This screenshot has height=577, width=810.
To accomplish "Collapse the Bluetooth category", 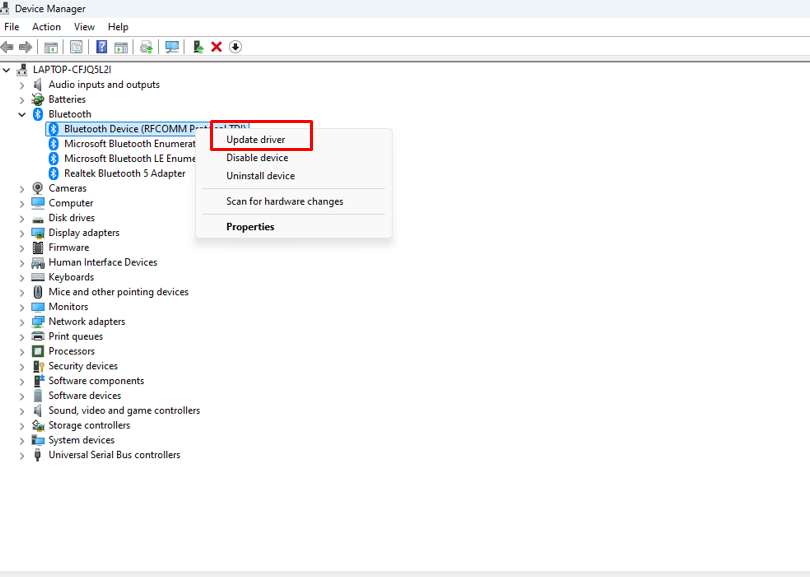I will point(22,114).
